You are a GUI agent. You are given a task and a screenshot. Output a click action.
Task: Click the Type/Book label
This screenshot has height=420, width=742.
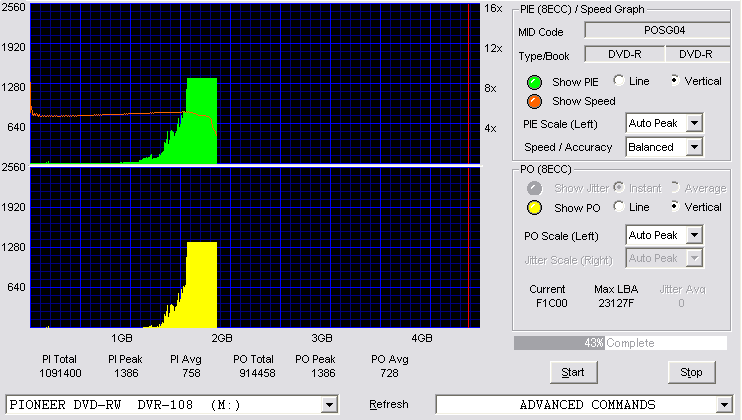click(544, 56)
